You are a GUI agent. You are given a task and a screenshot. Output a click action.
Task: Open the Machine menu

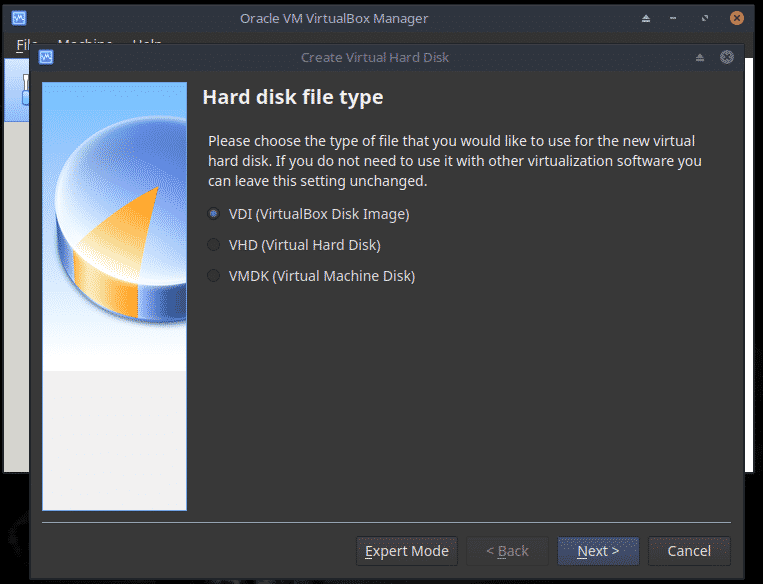point(84,43)
